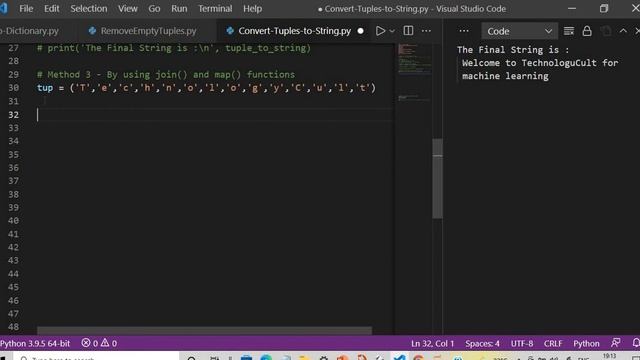This screenshot has width=640, height=360.
Task: Maximize the output panel with chevron up
Action: (x=623, y=31)
